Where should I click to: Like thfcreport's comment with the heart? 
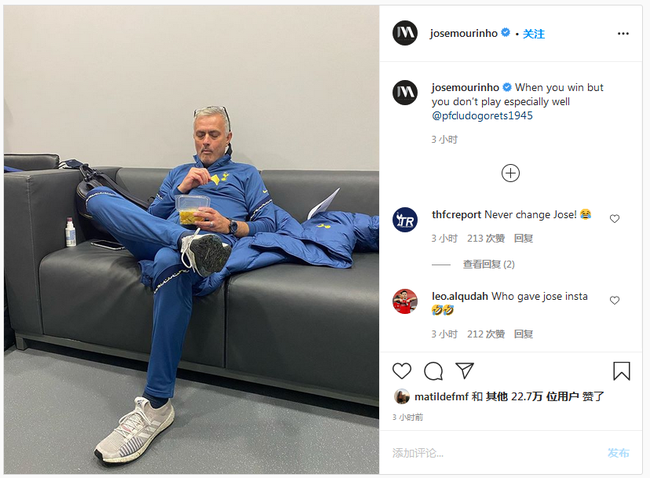pos(614,218)
